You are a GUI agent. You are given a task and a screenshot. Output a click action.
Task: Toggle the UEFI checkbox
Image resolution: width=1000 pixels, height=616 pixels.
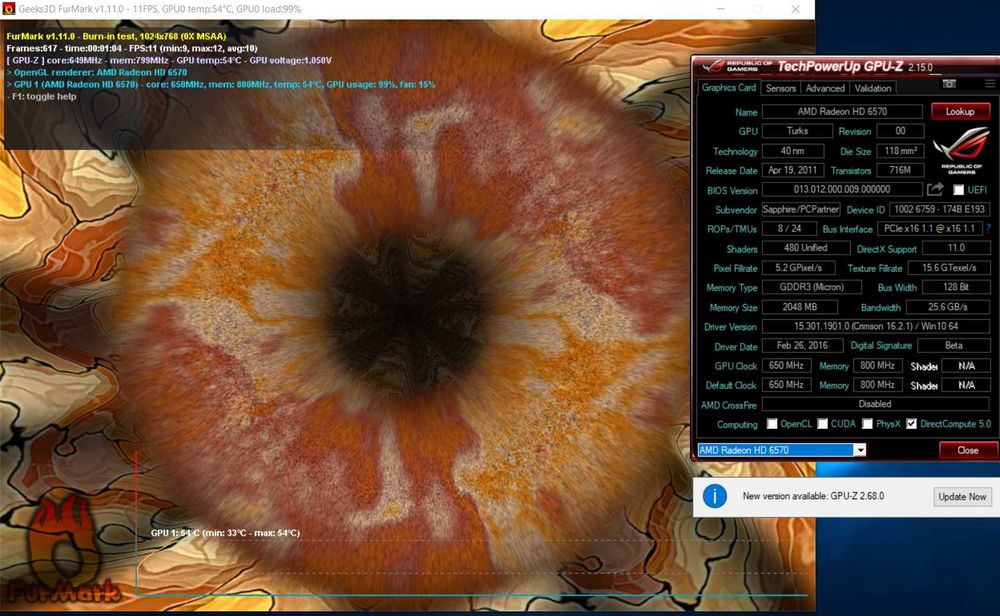pos(958,189)
